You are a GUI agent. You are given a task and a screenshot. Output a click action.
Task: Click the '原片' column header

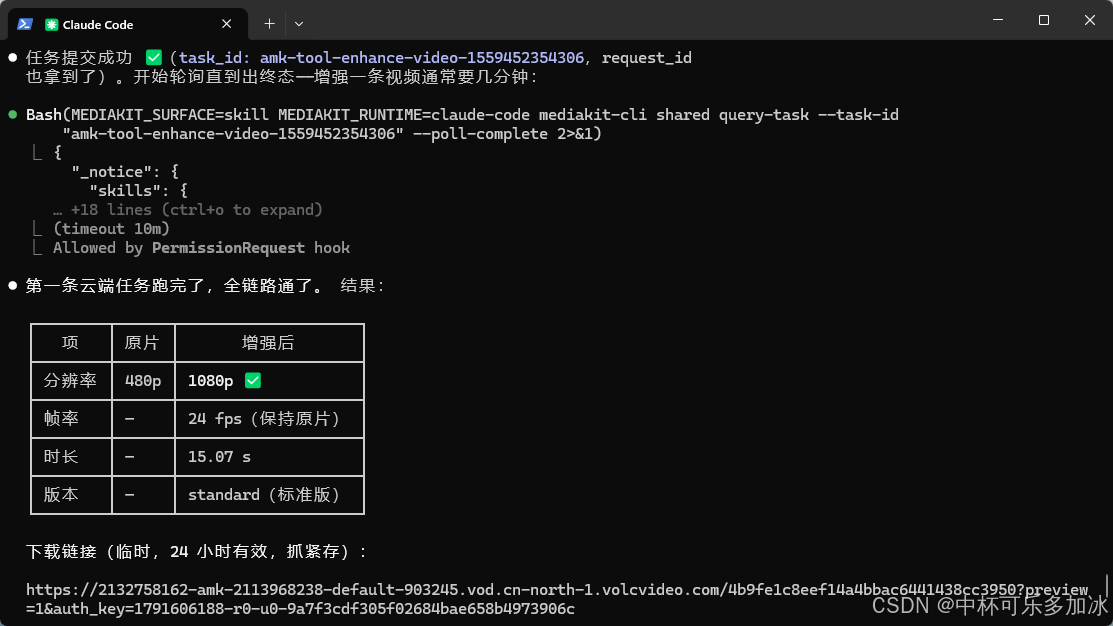pyautogui.click(x=142, y=343)
